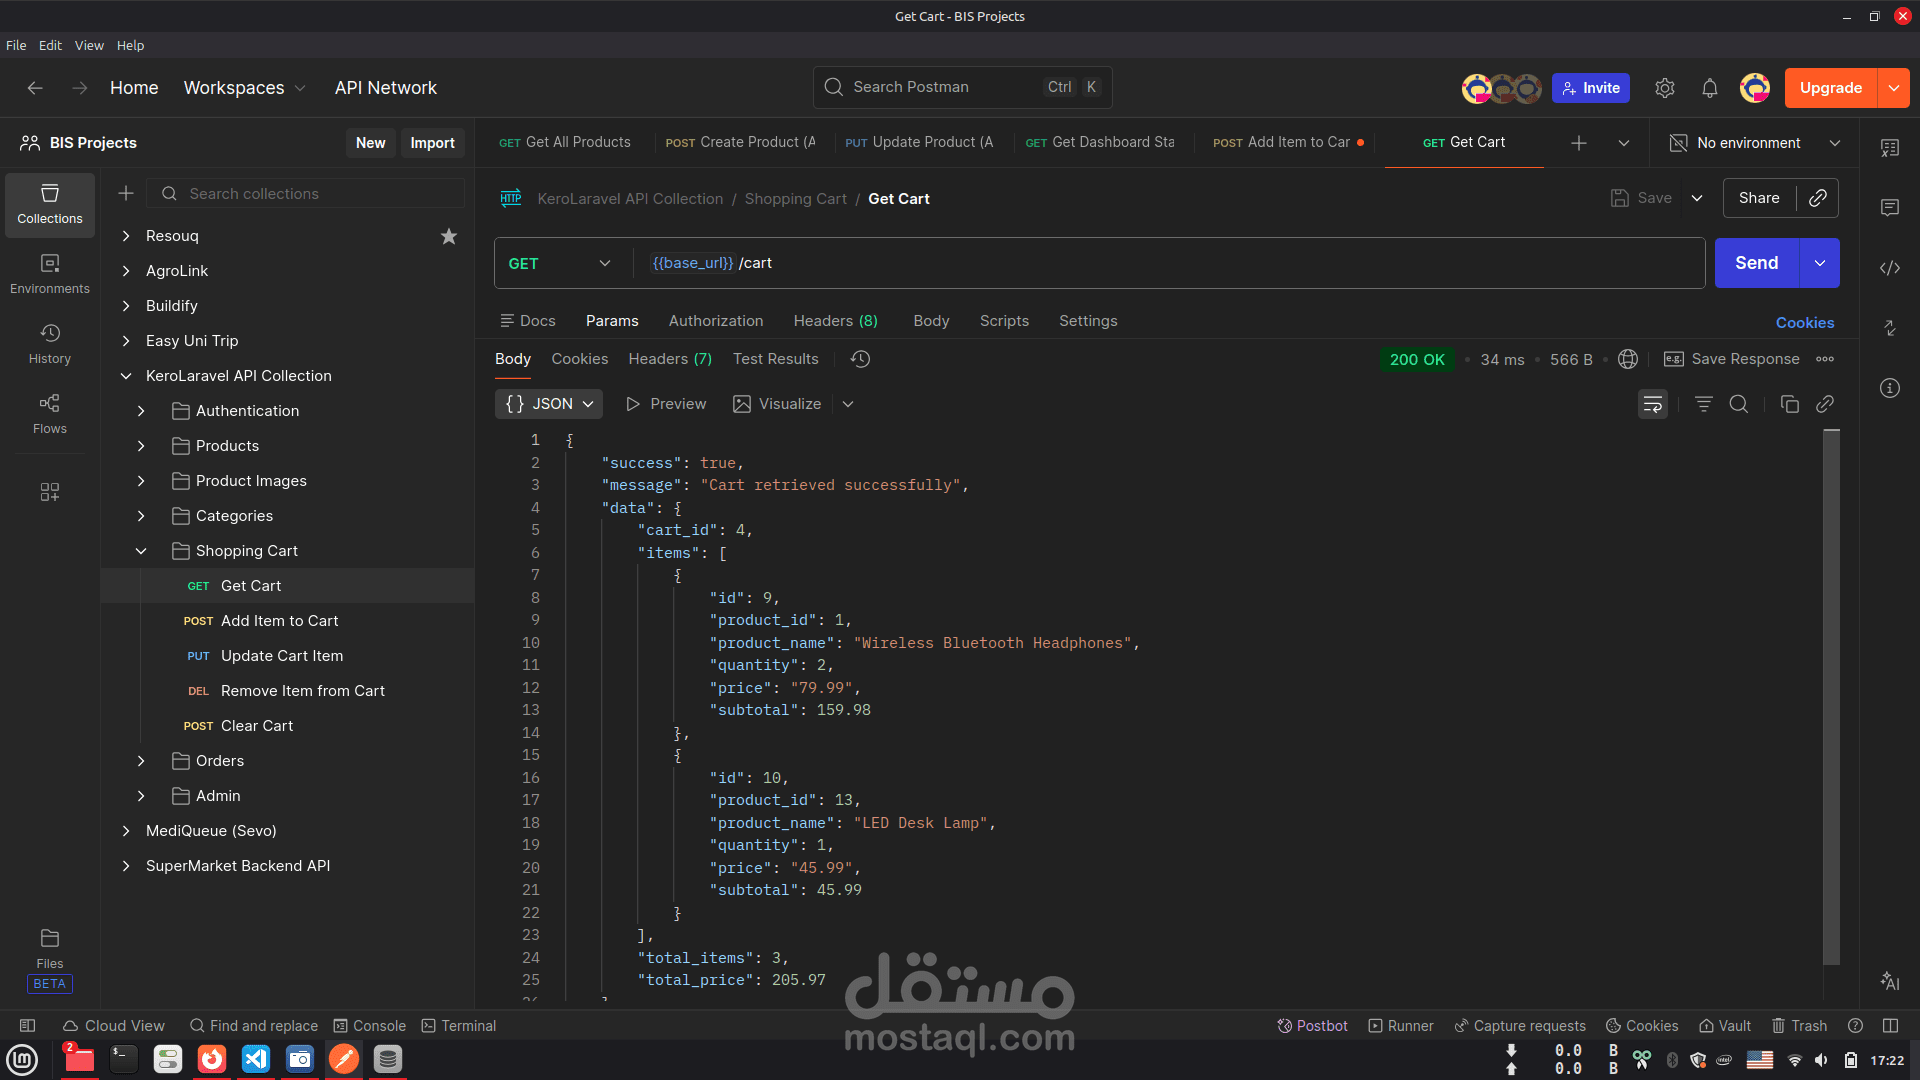Copy response body to clipboard
Screen dimensions: 1920x1080
coord(1789,404)
